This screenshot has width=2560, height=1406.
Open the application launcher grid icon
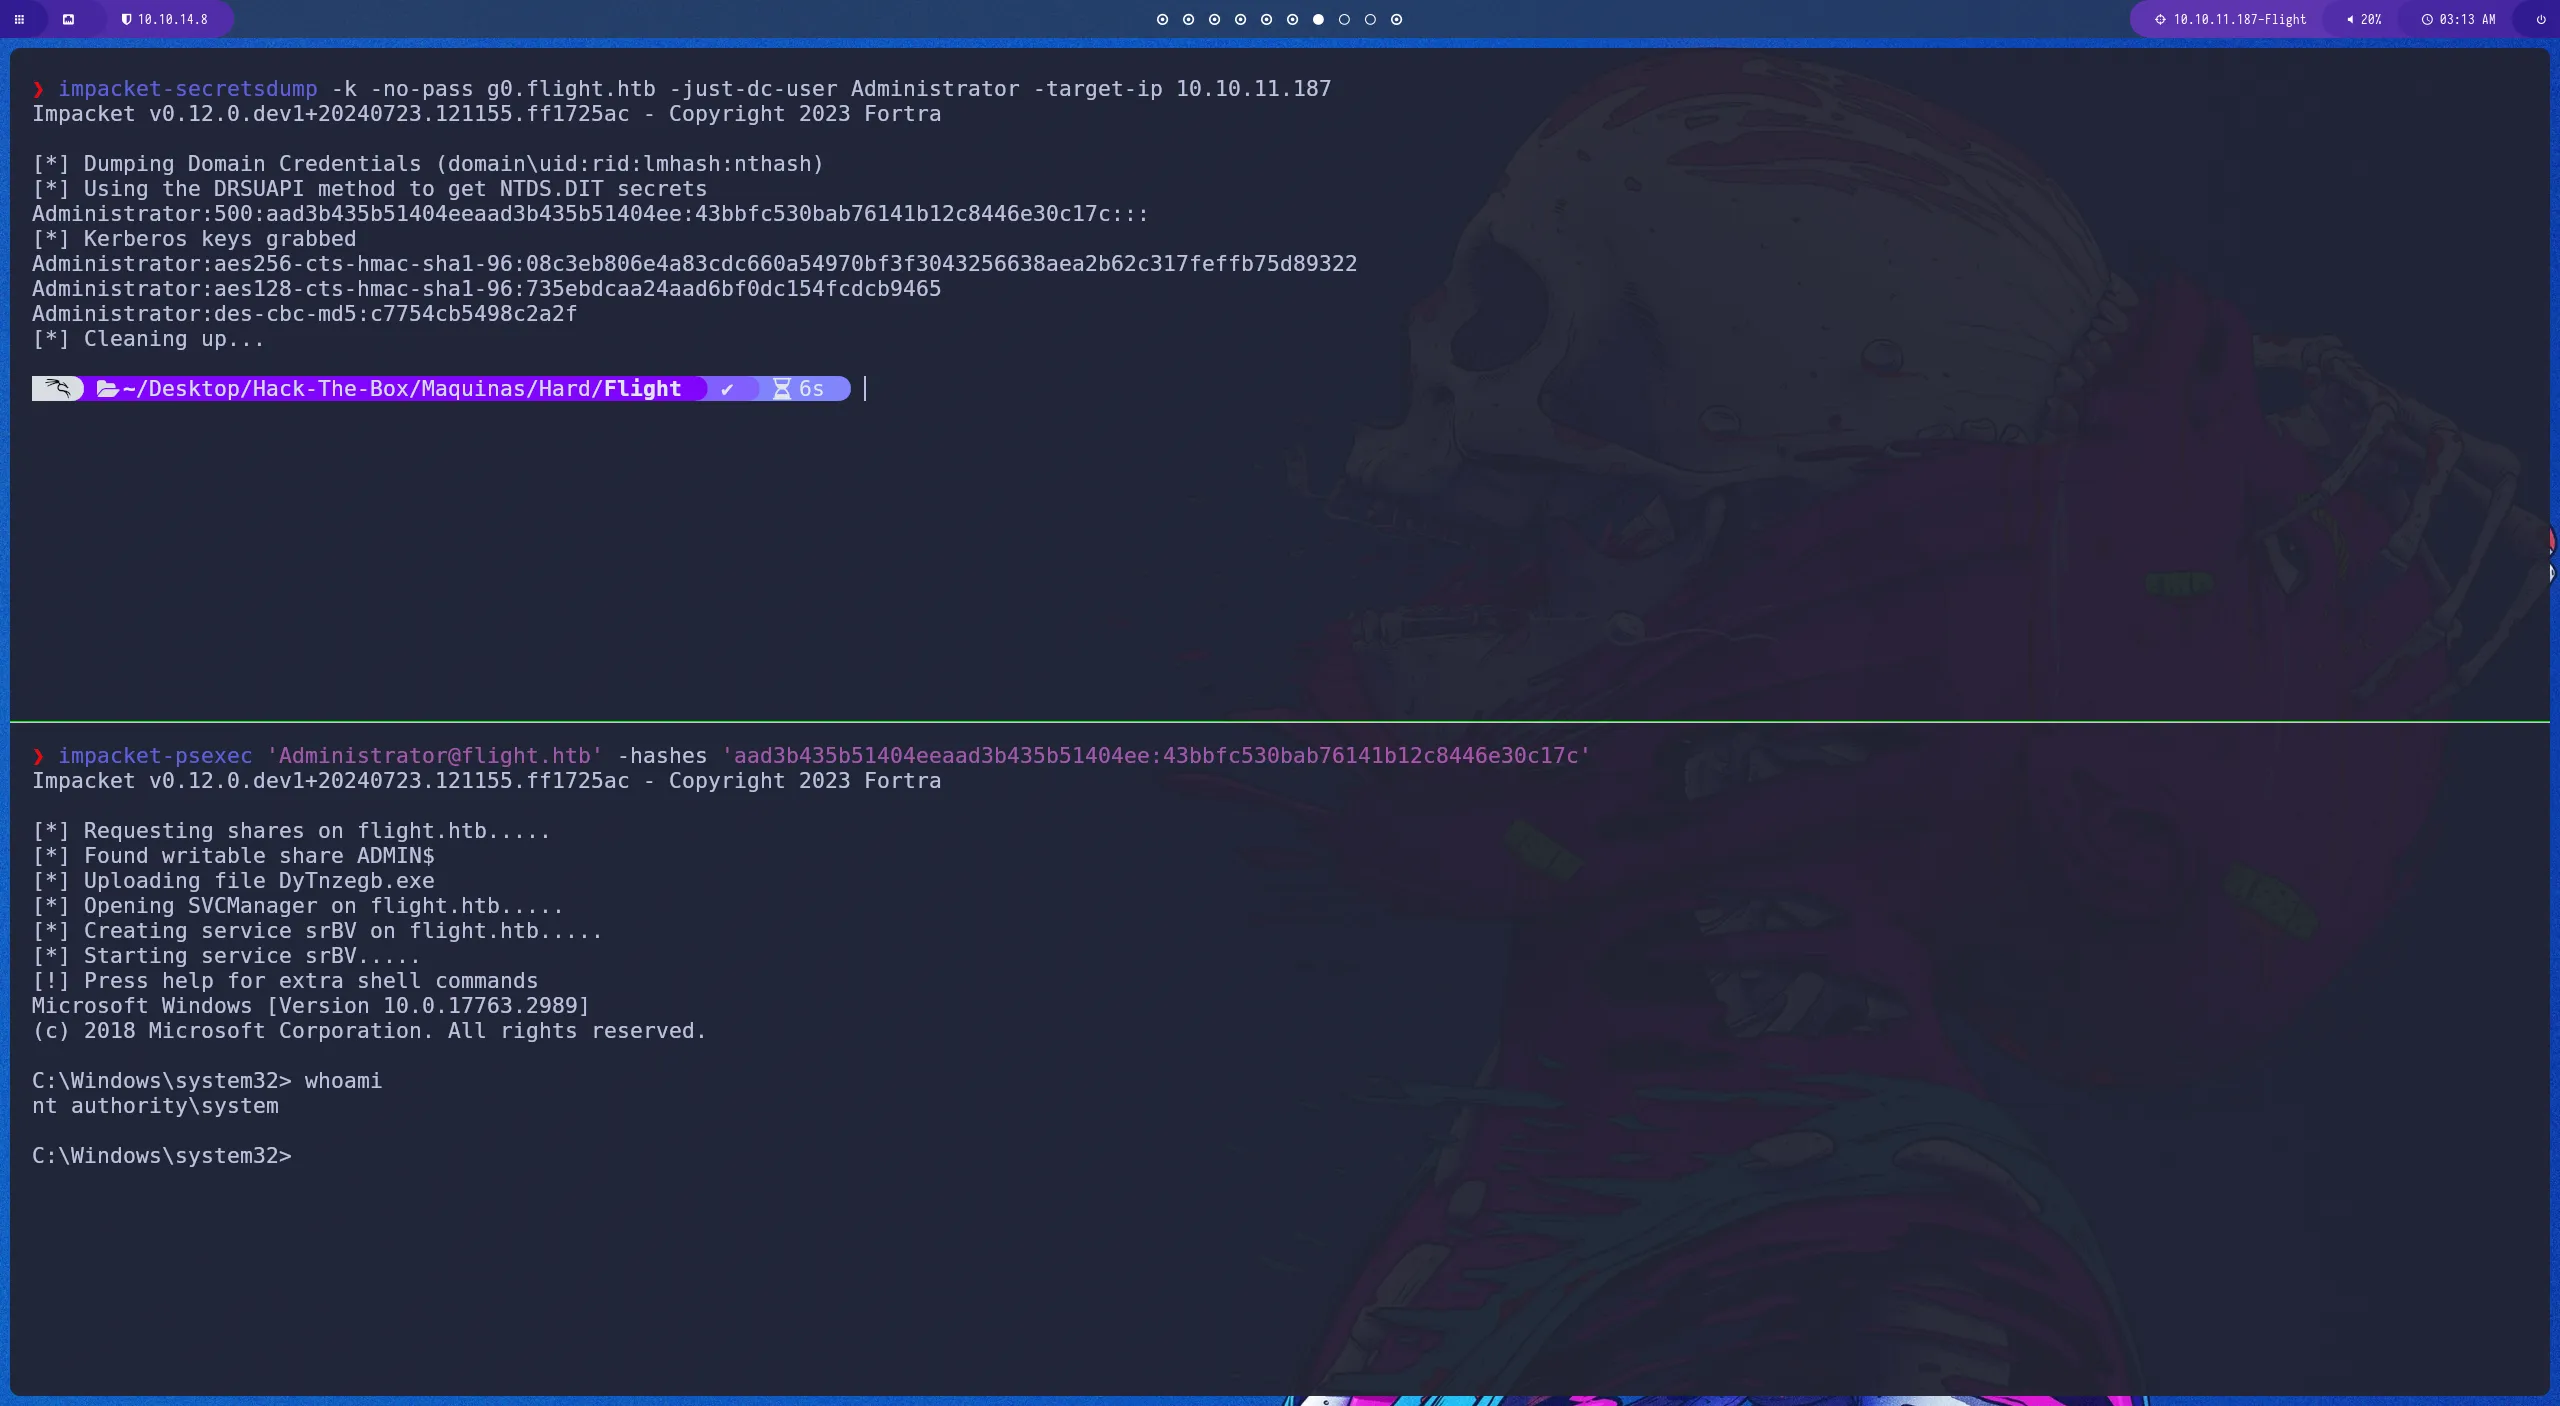point(19,19)
